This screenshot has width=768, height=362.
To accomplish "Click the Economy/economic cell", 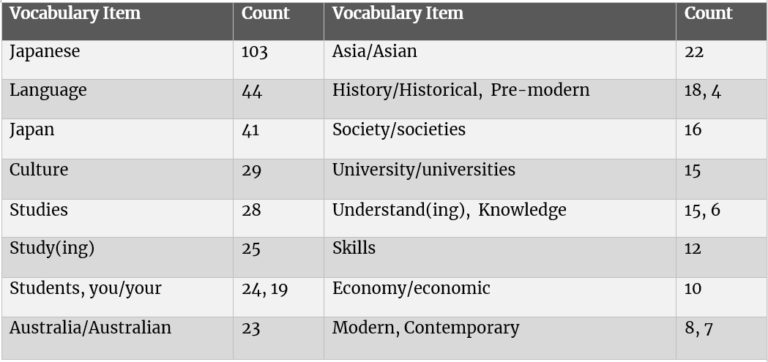I will tap(500, 297).
